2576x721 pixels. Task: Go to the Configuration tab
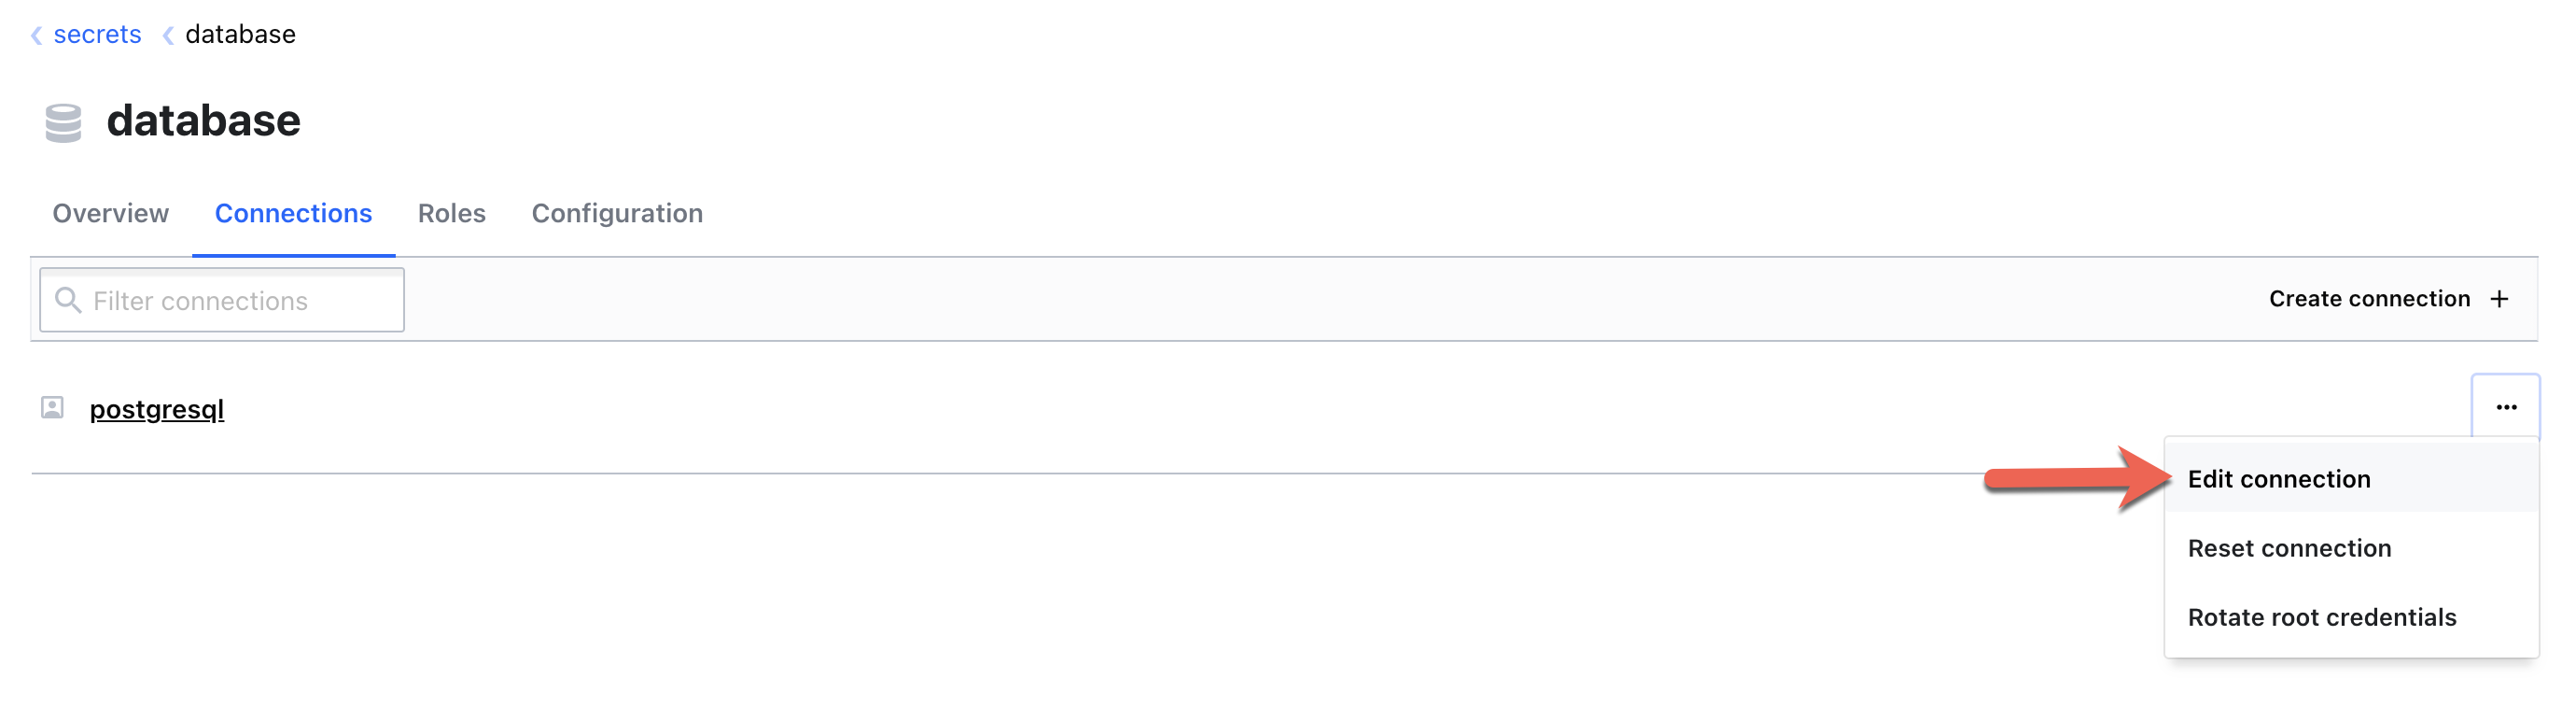pyautogui.click(x=617, y=213)
